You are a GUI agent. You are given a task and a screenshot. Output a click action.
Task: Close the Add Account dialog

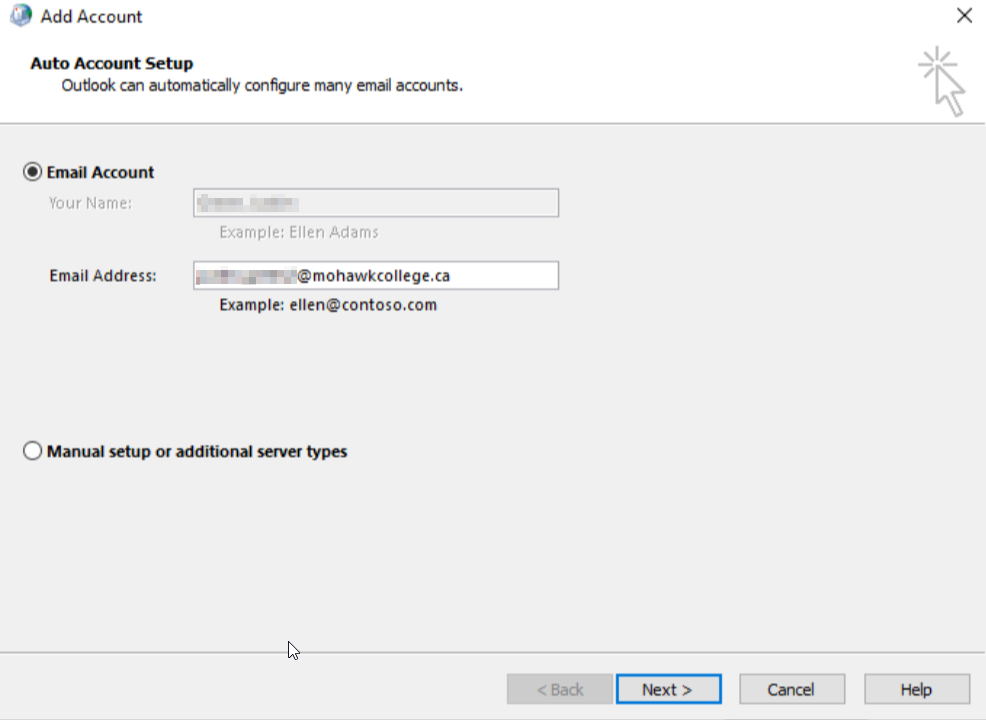pyautogui.click(x=964, y=16)
